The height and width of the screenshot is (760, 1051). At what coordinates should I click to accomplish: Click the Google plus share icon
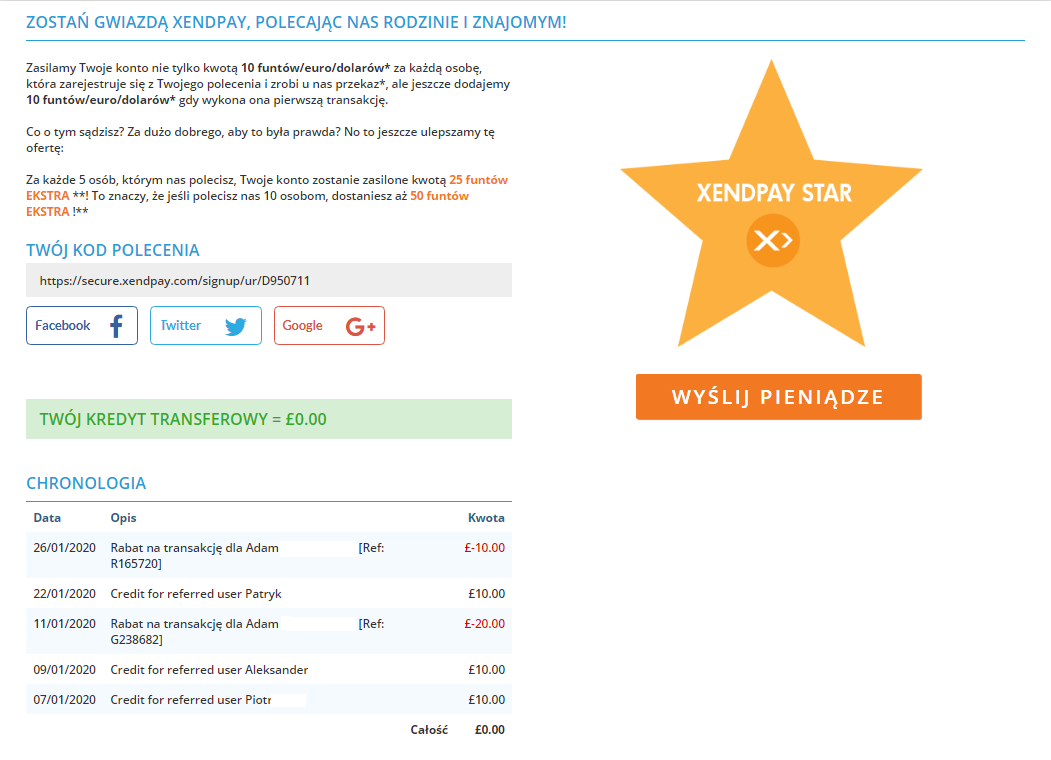pyautogui.click(x=360, y=326)
